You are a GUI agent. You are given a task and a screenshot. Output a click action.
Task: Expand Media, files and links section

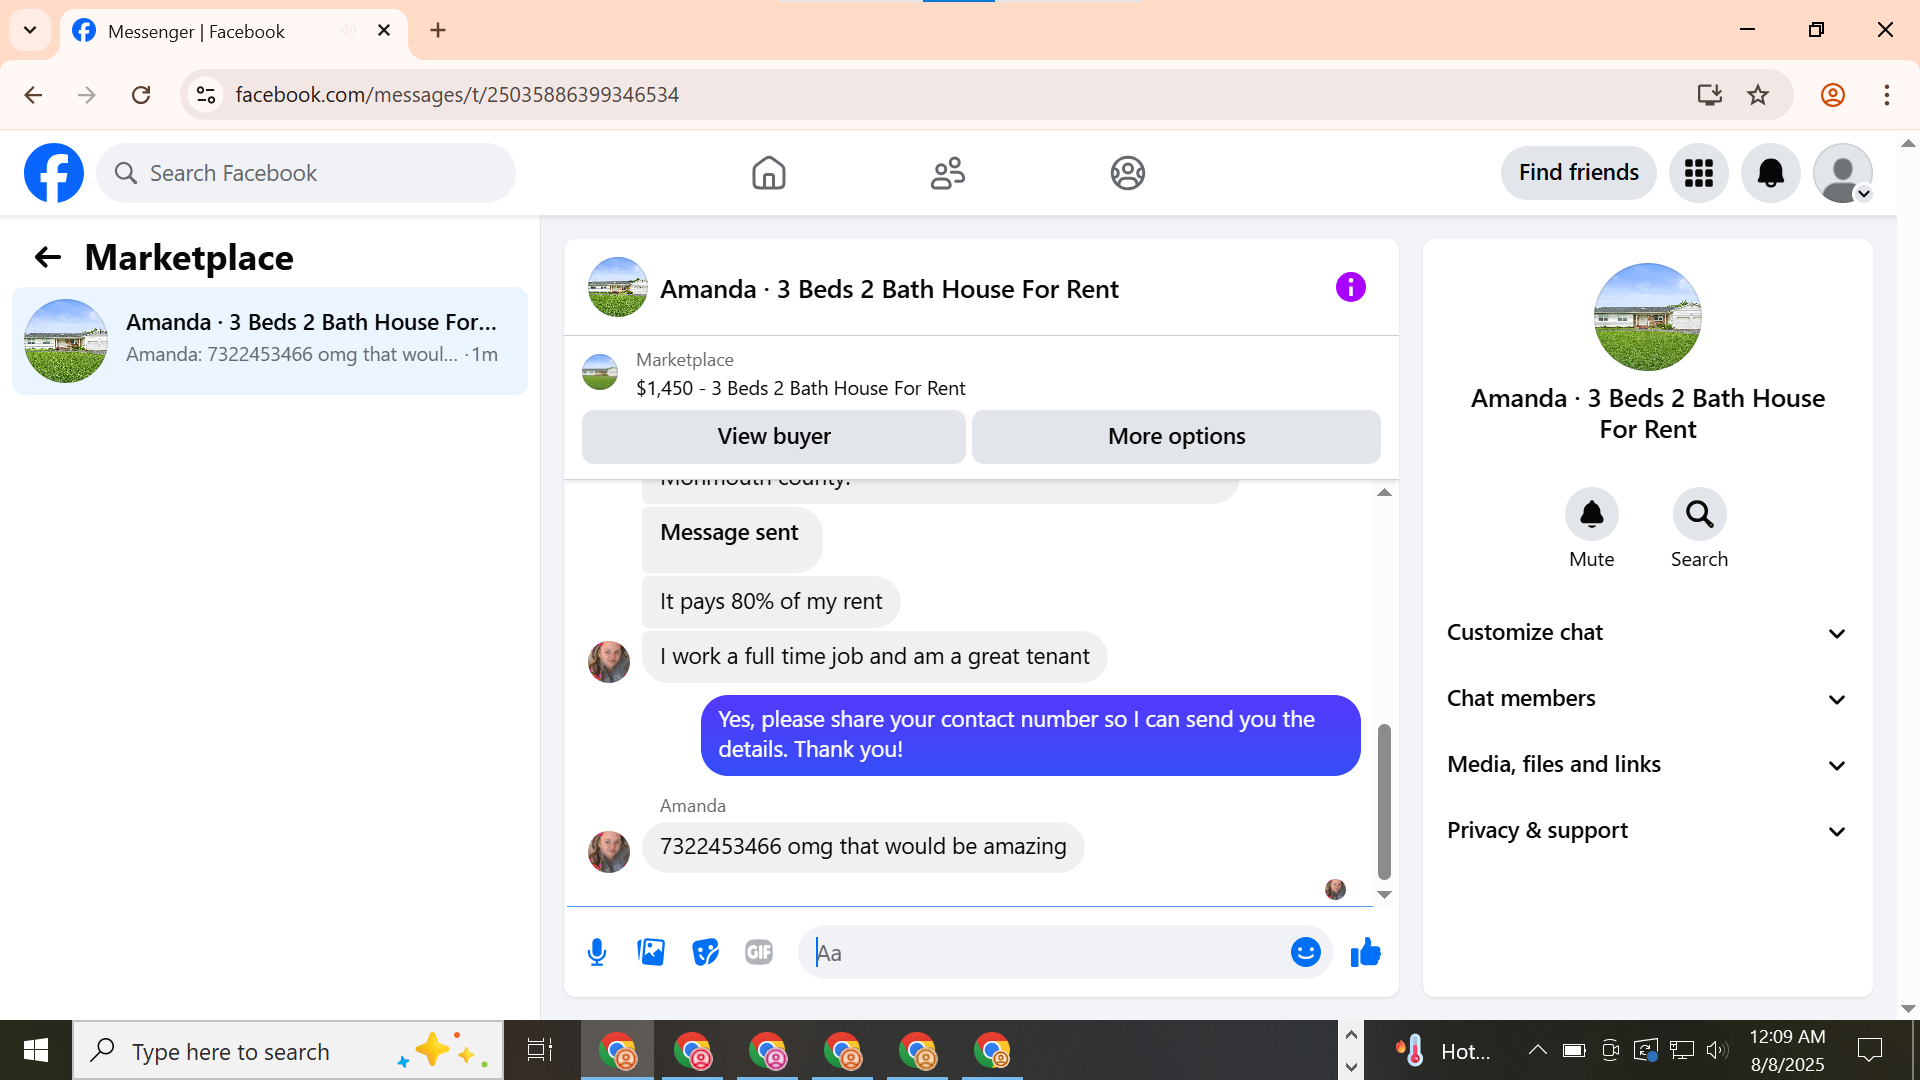[x=1647, y=765]
